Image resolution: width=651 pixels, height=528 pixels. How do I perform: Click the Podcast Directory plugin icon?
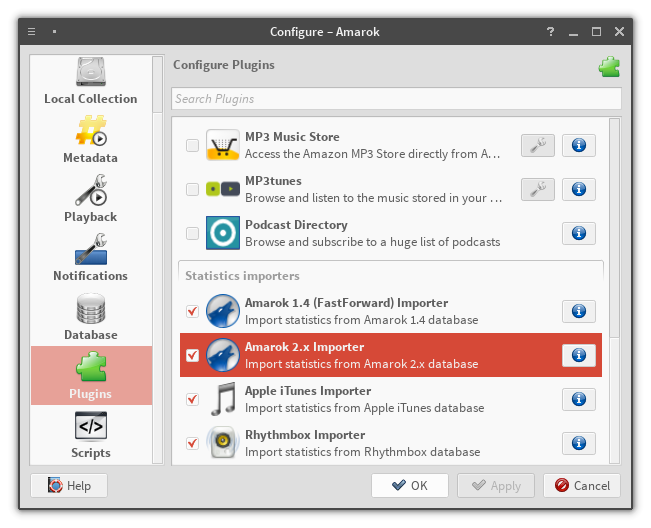point(223,233)
